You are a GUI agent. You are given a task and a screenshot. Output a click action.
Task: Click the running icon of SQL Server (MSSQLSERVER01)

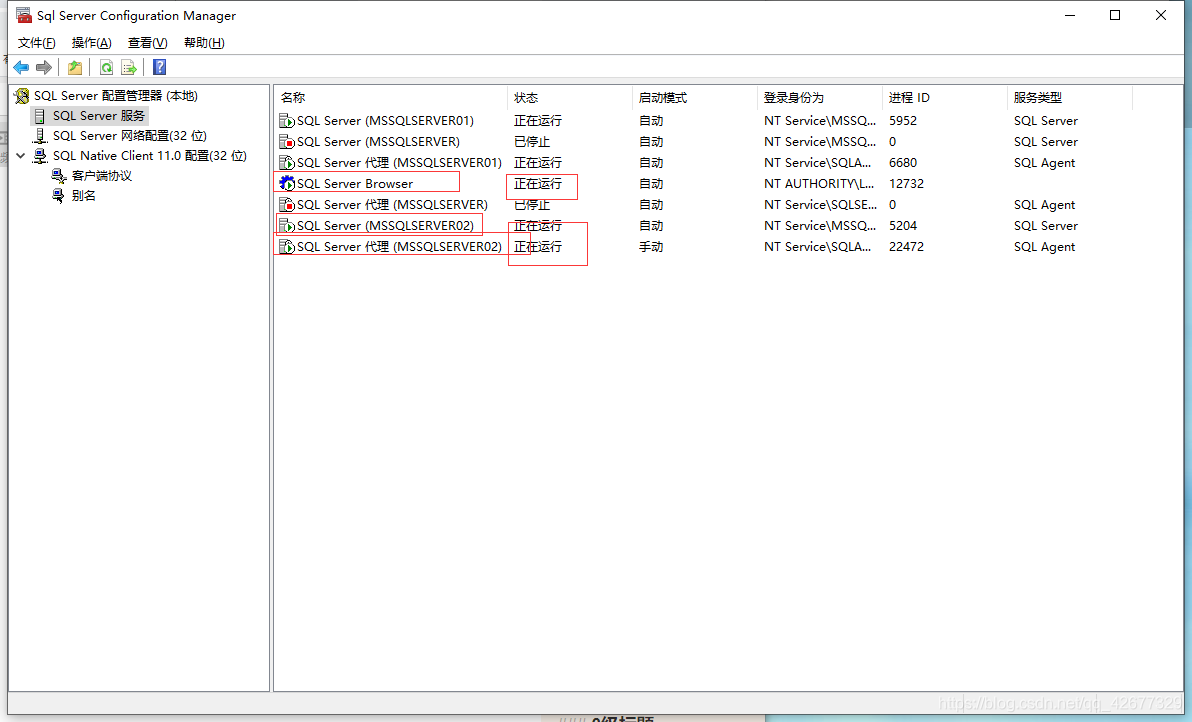click(287, 121)
